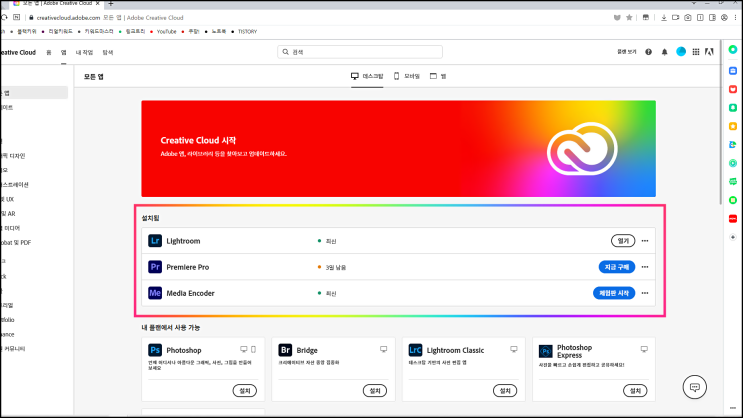Click the blue buy-now button for Premiere Pro
Viewport: 743px width, 418px height.
click(616, 267)
